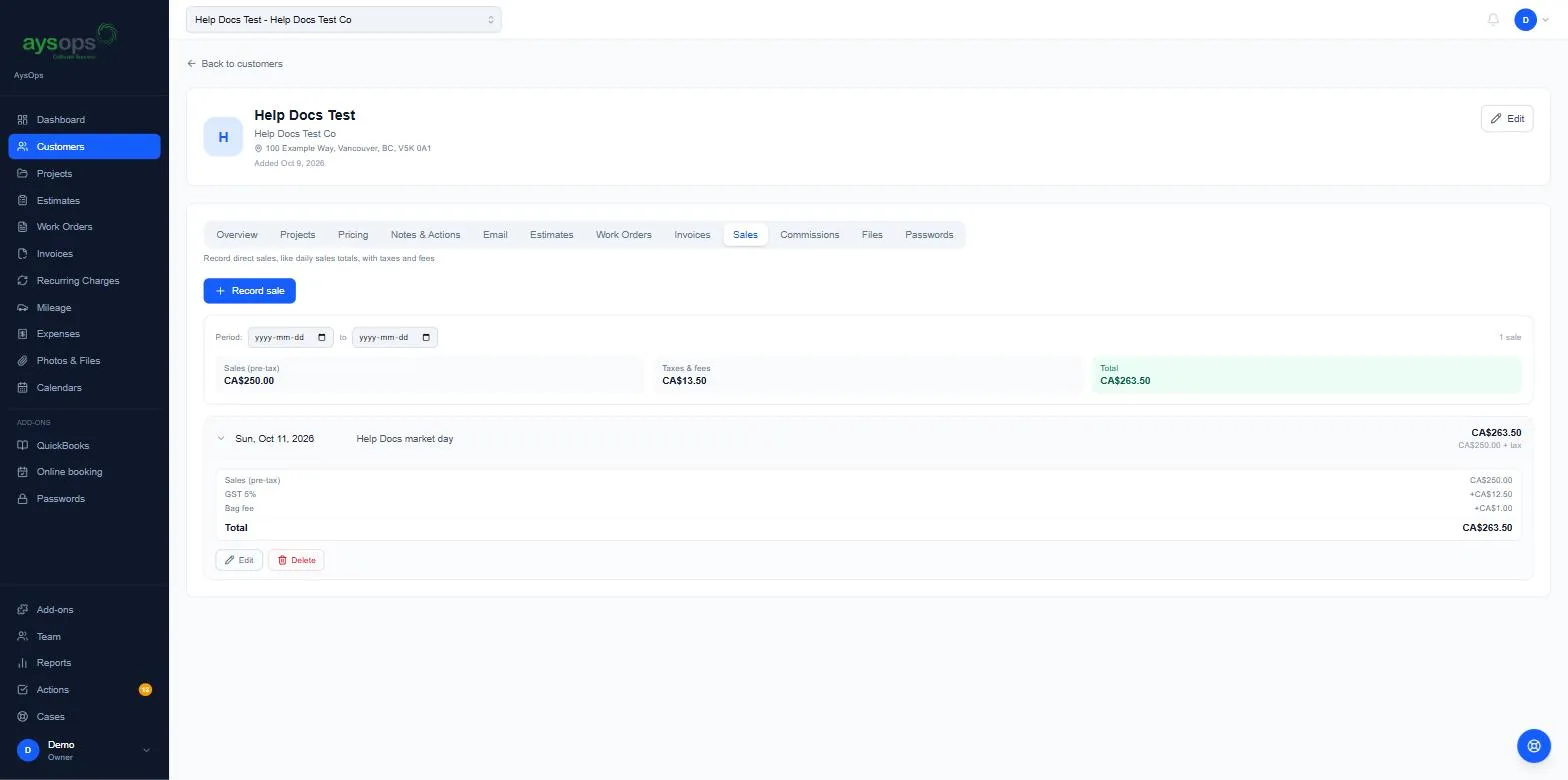Open the Notes & Actions tab
The height and width of the screenshot is (780, 1568).
coord(425,235)
